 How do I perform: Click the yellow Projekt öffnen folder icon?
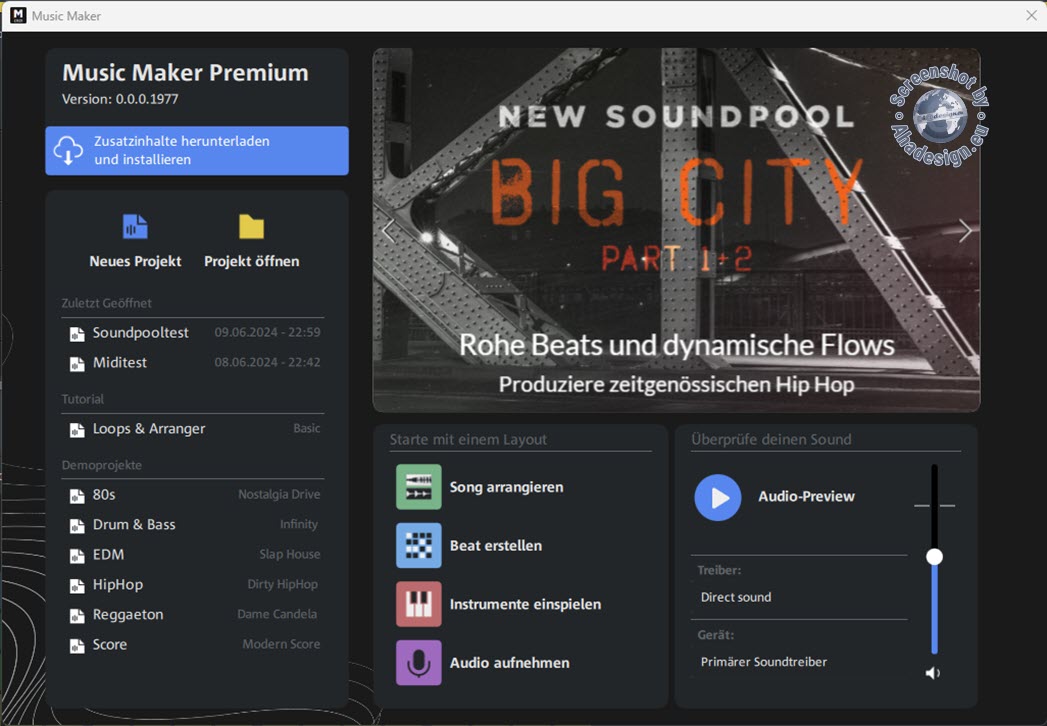click(x=252, y=226)
